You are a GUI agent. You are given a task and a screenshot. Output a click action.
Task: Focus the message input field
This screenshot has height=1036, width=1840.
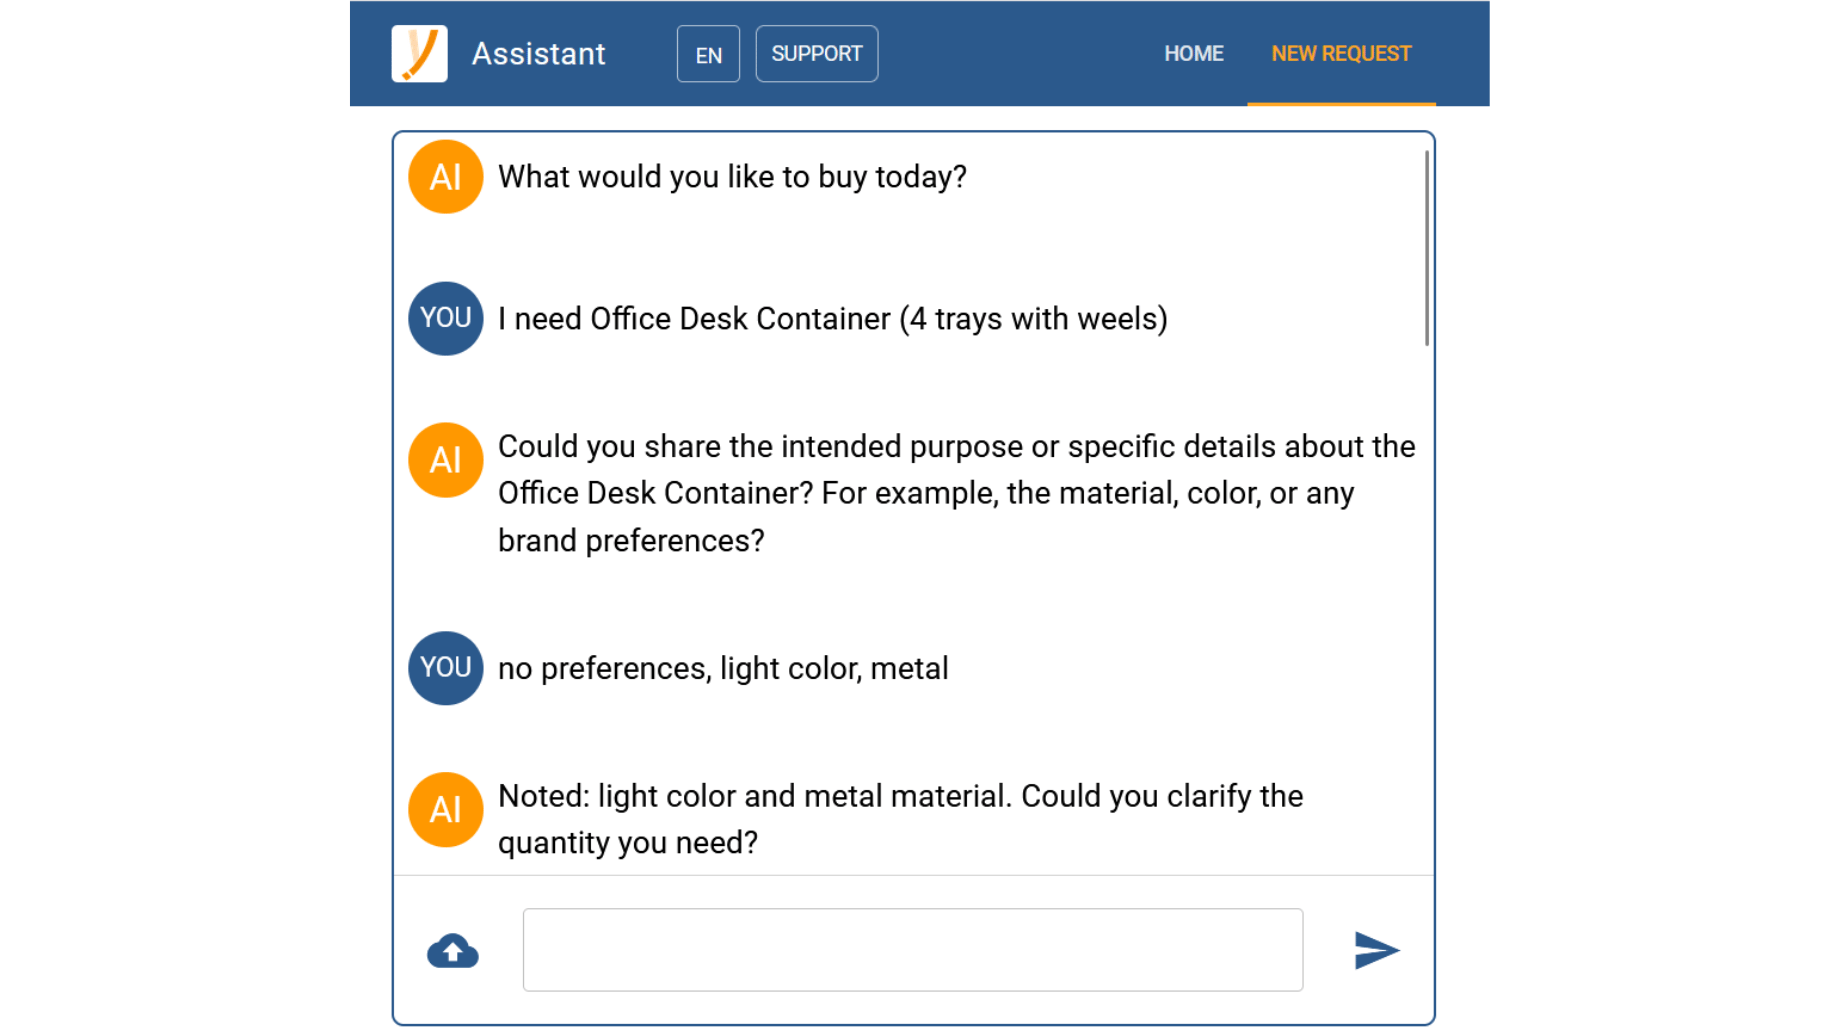point(913,950)
